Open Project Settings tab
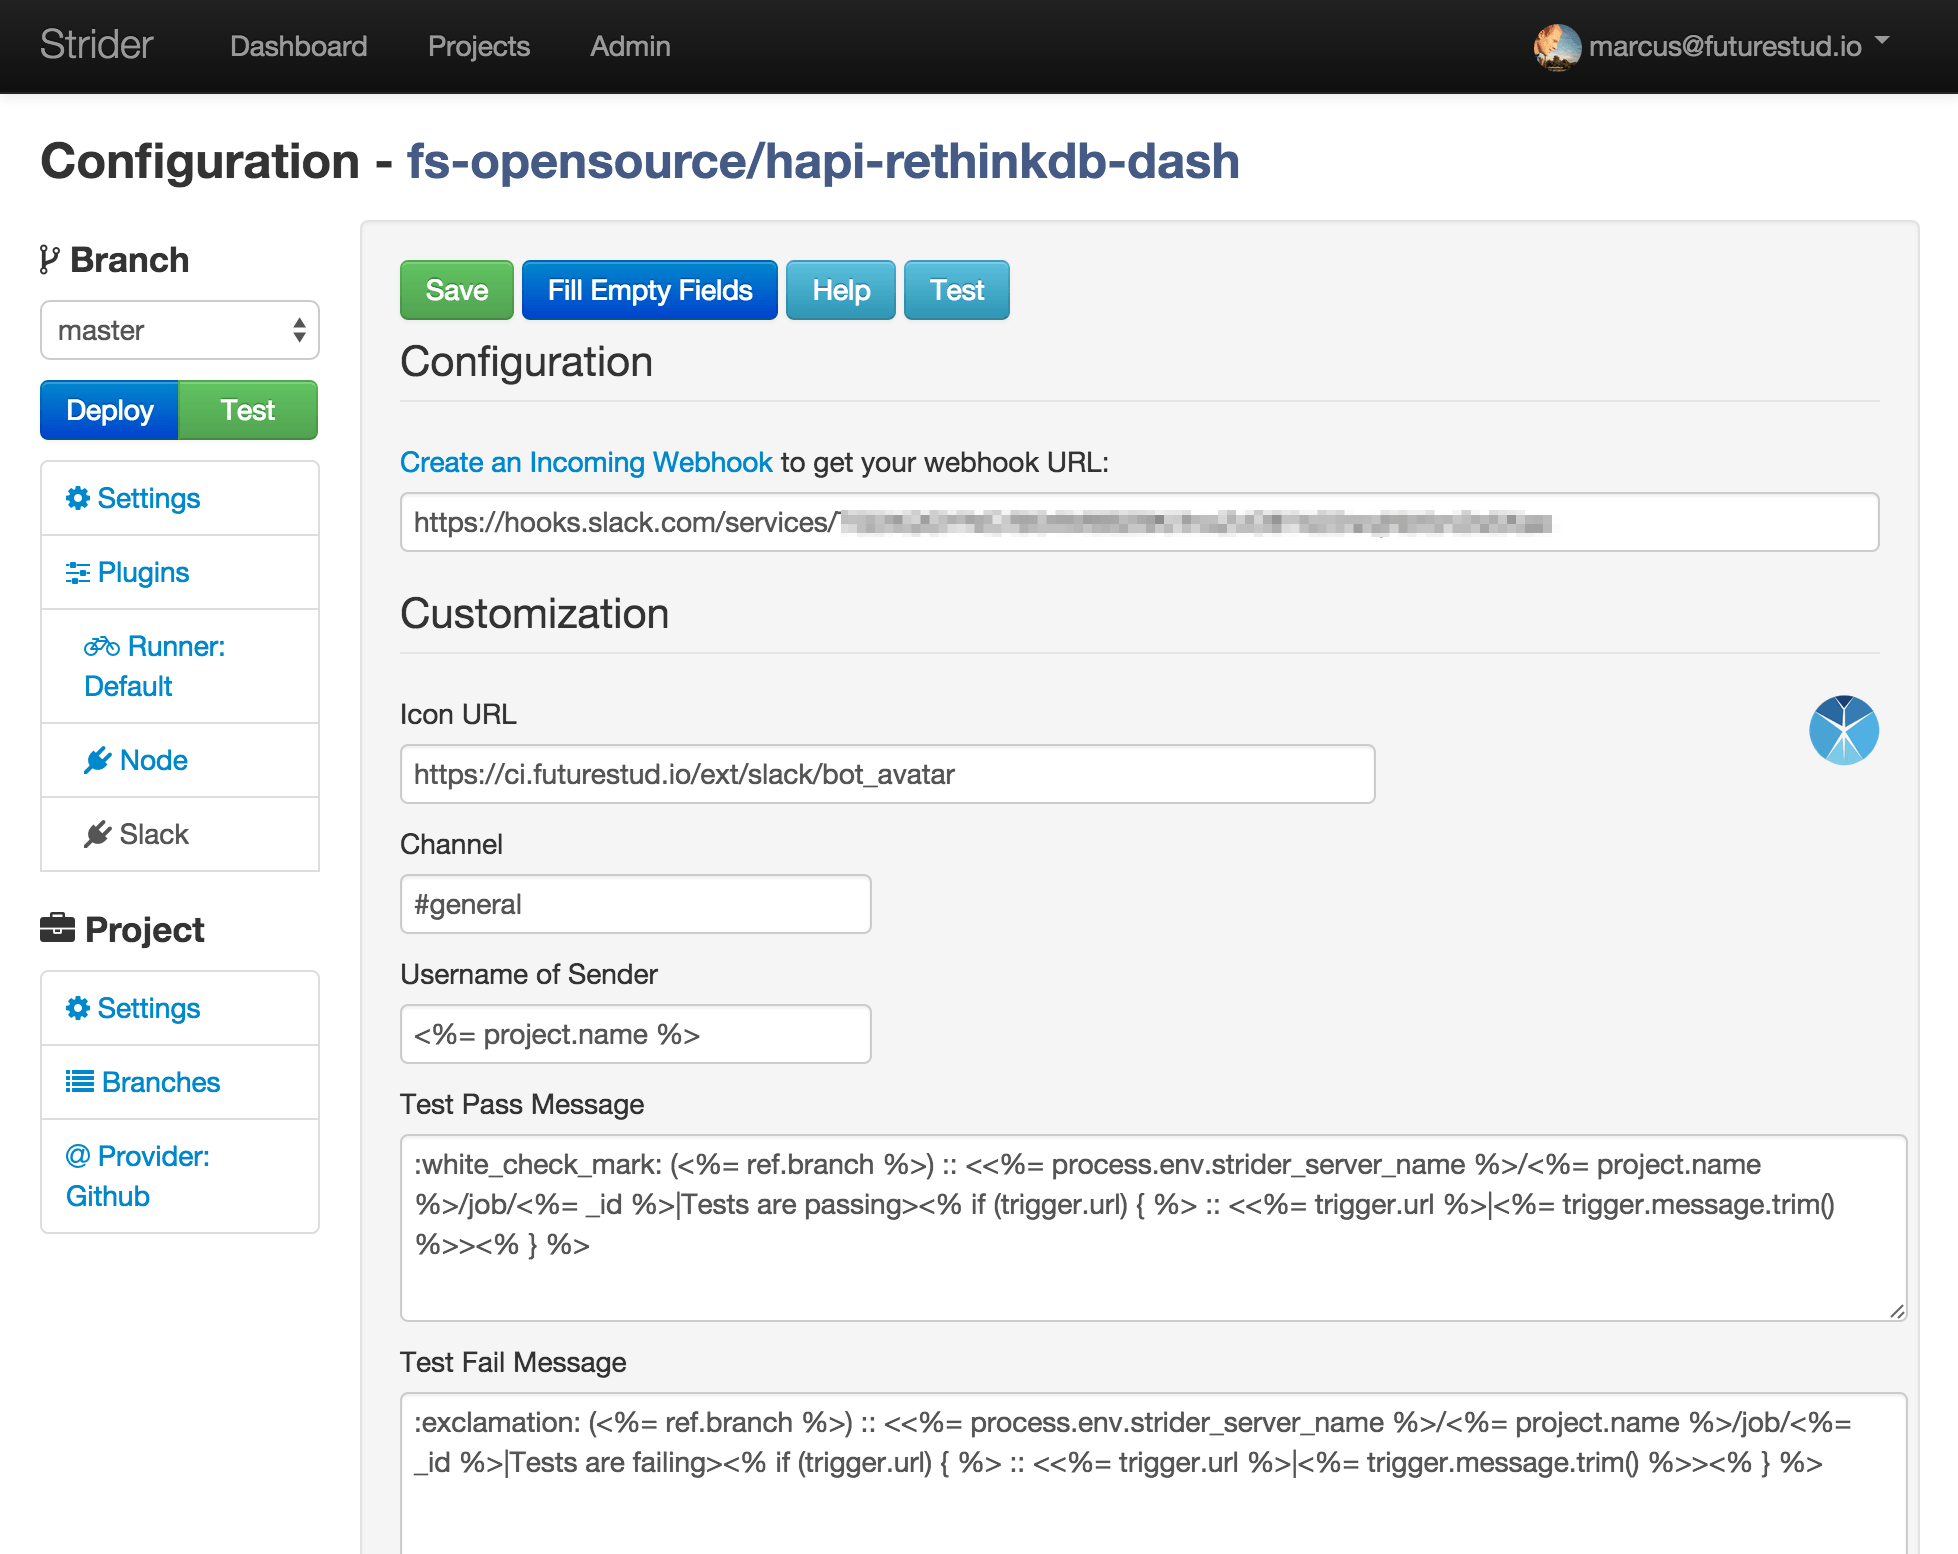The image size is (1958, 1554). pos(180,1008)
